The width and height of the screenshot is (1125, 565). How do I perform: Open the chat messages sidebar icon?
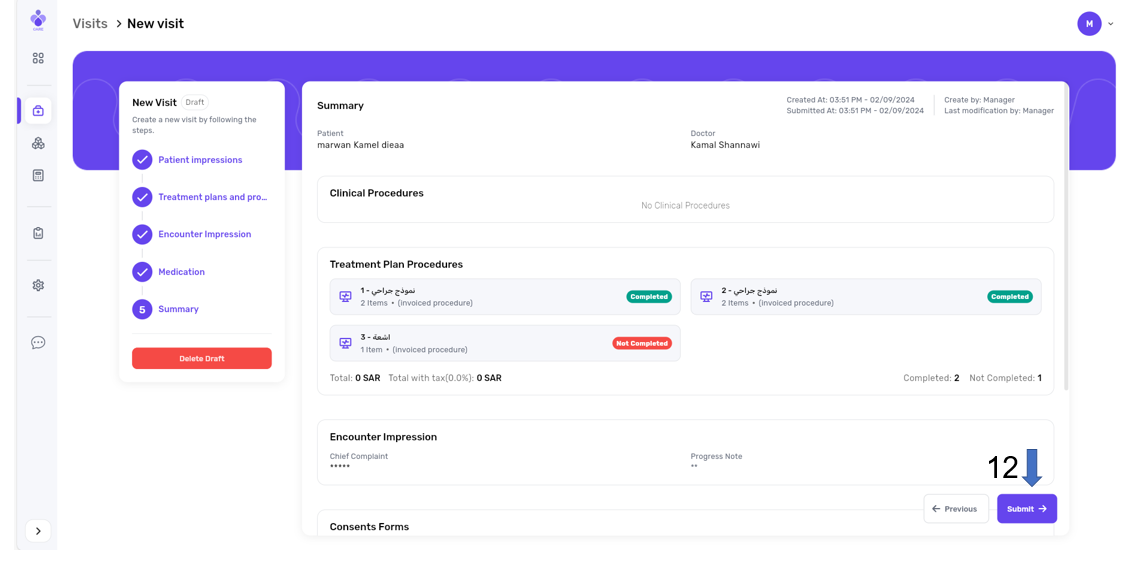[x=38, y=343]
